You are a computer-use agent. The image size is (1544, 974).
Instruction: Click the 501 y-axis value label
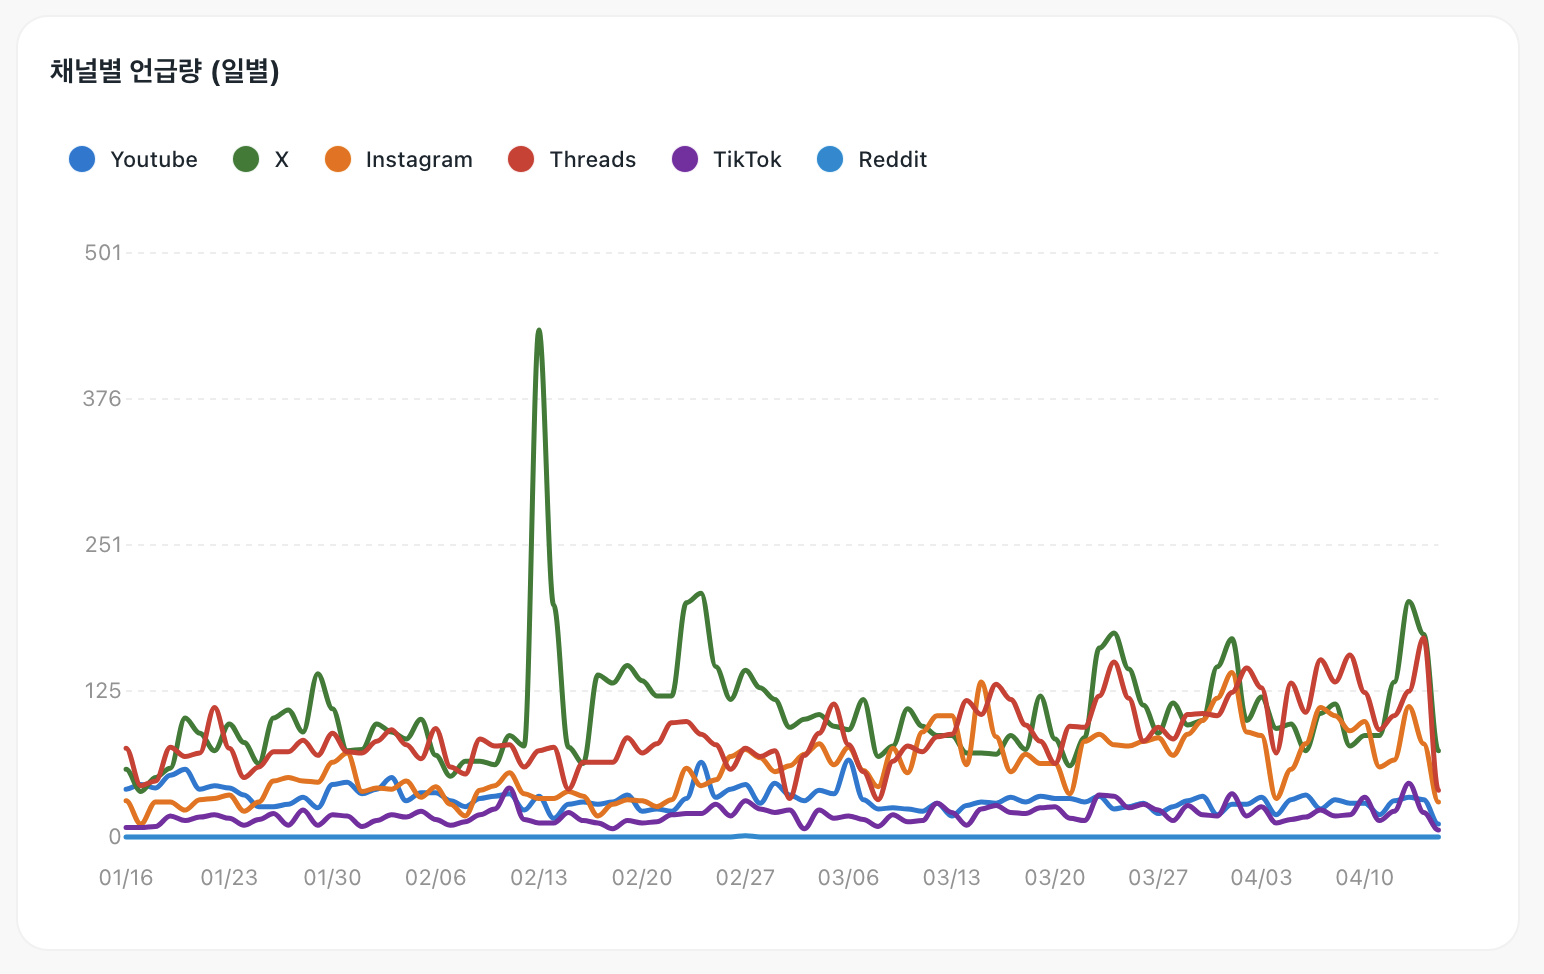(103, 253)
